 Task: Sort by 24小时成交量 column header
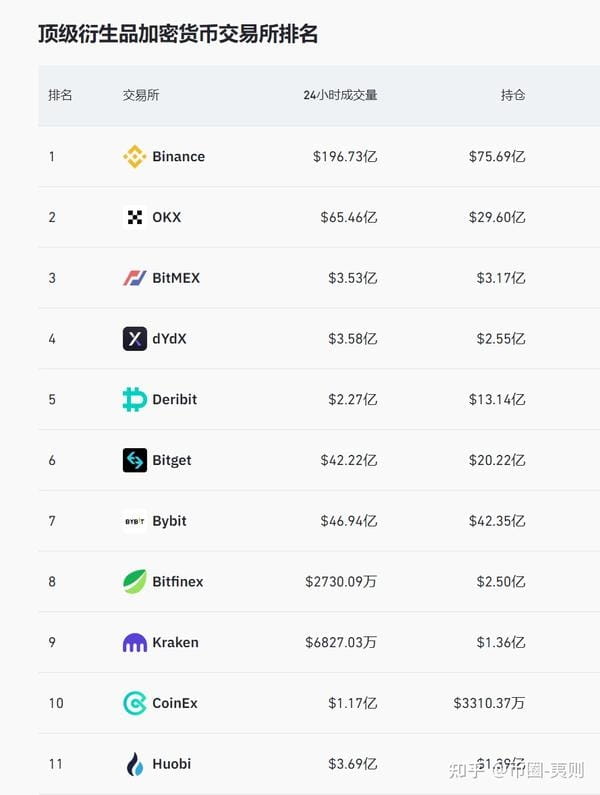coord(340,95)
